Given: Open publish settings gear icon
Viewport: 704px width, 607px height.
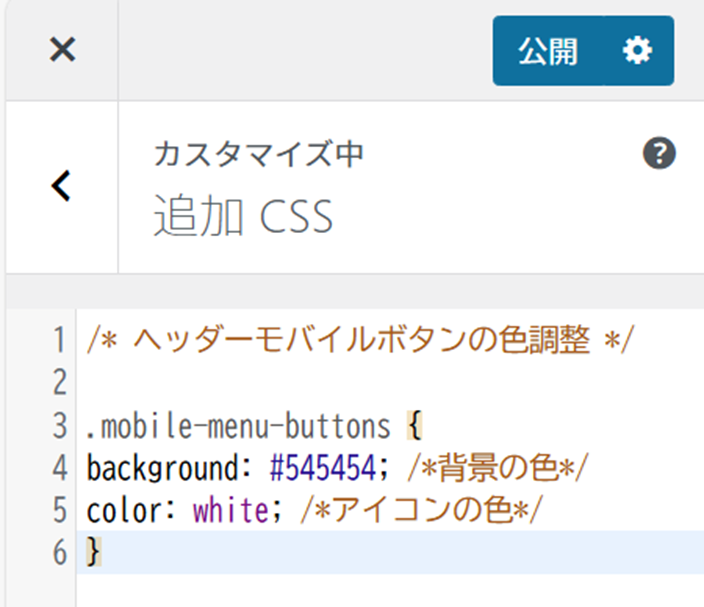Looking at the screenshot, I should pos(636,51).
